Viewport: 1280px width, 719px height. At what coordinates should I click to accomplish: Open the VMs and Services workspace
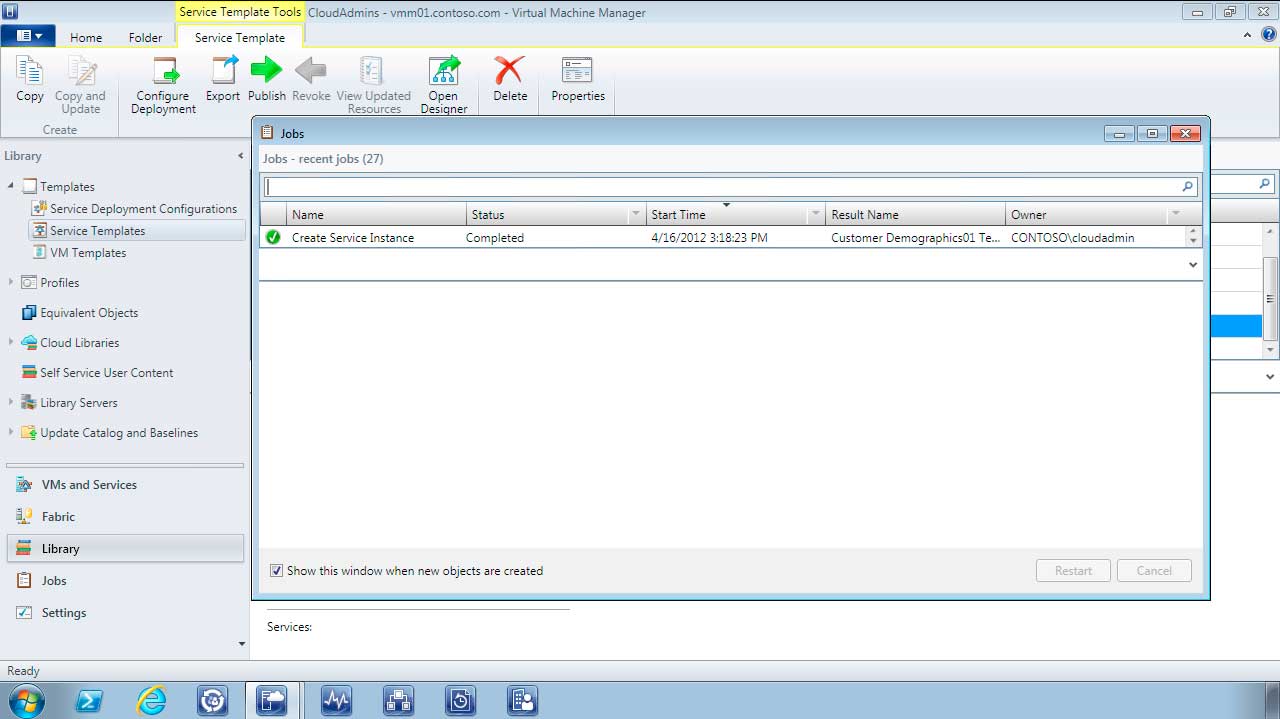pyautogui.click(x=125, y=485)
